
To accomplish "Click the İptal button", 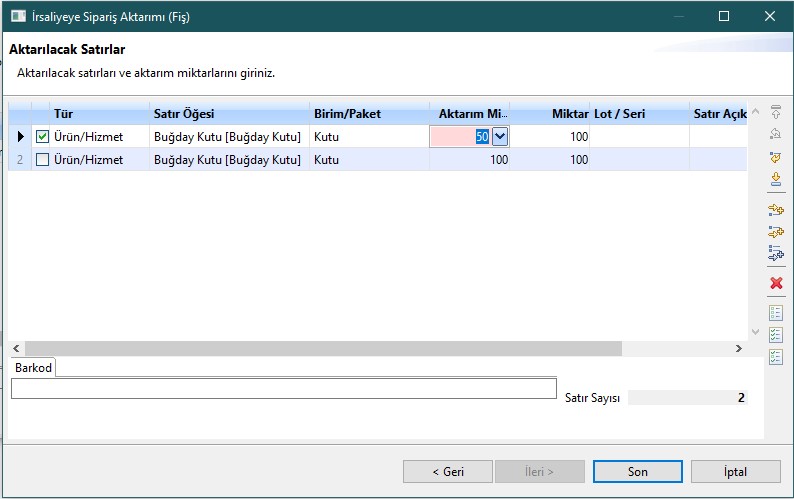I will (x=735, y=472).
